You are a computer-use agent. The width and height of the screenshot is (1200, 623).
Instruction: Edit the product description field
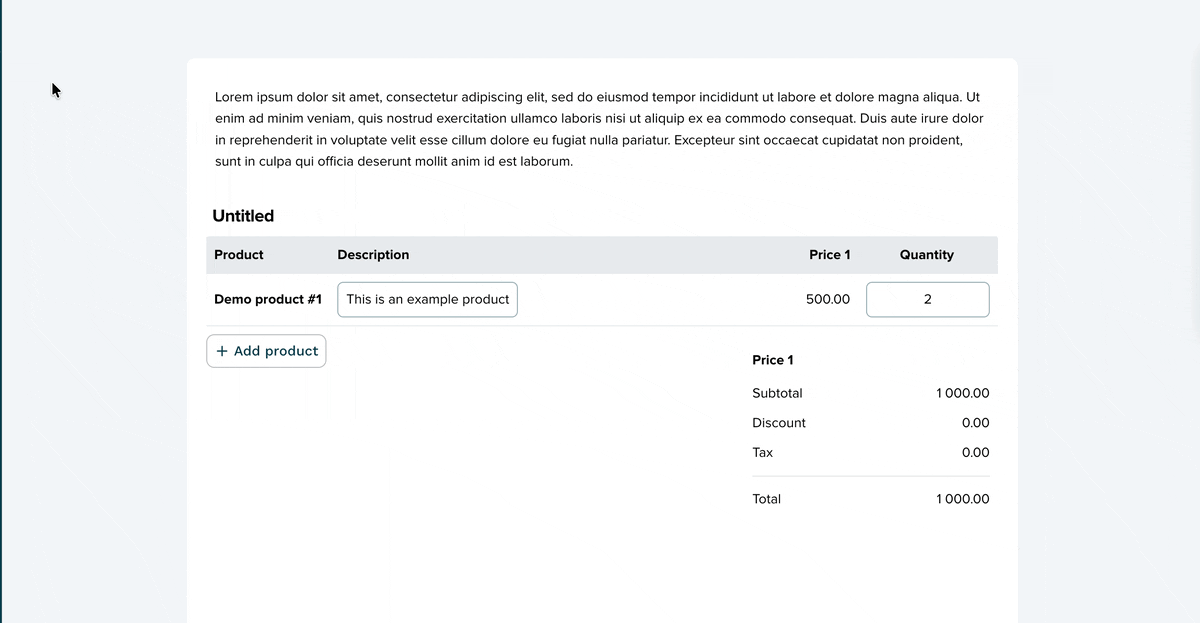pyautogui.click(x=428, y=299)
